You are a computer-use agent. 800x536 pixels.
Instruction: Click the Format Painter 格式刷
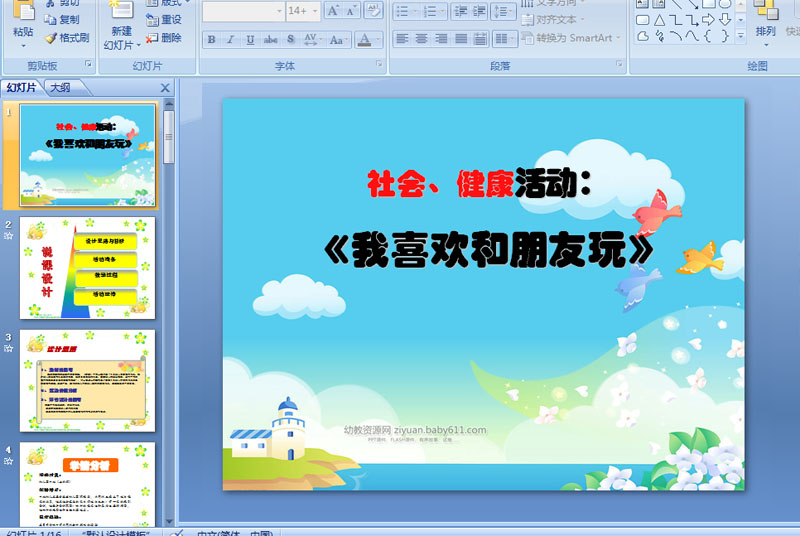(67, 38)
